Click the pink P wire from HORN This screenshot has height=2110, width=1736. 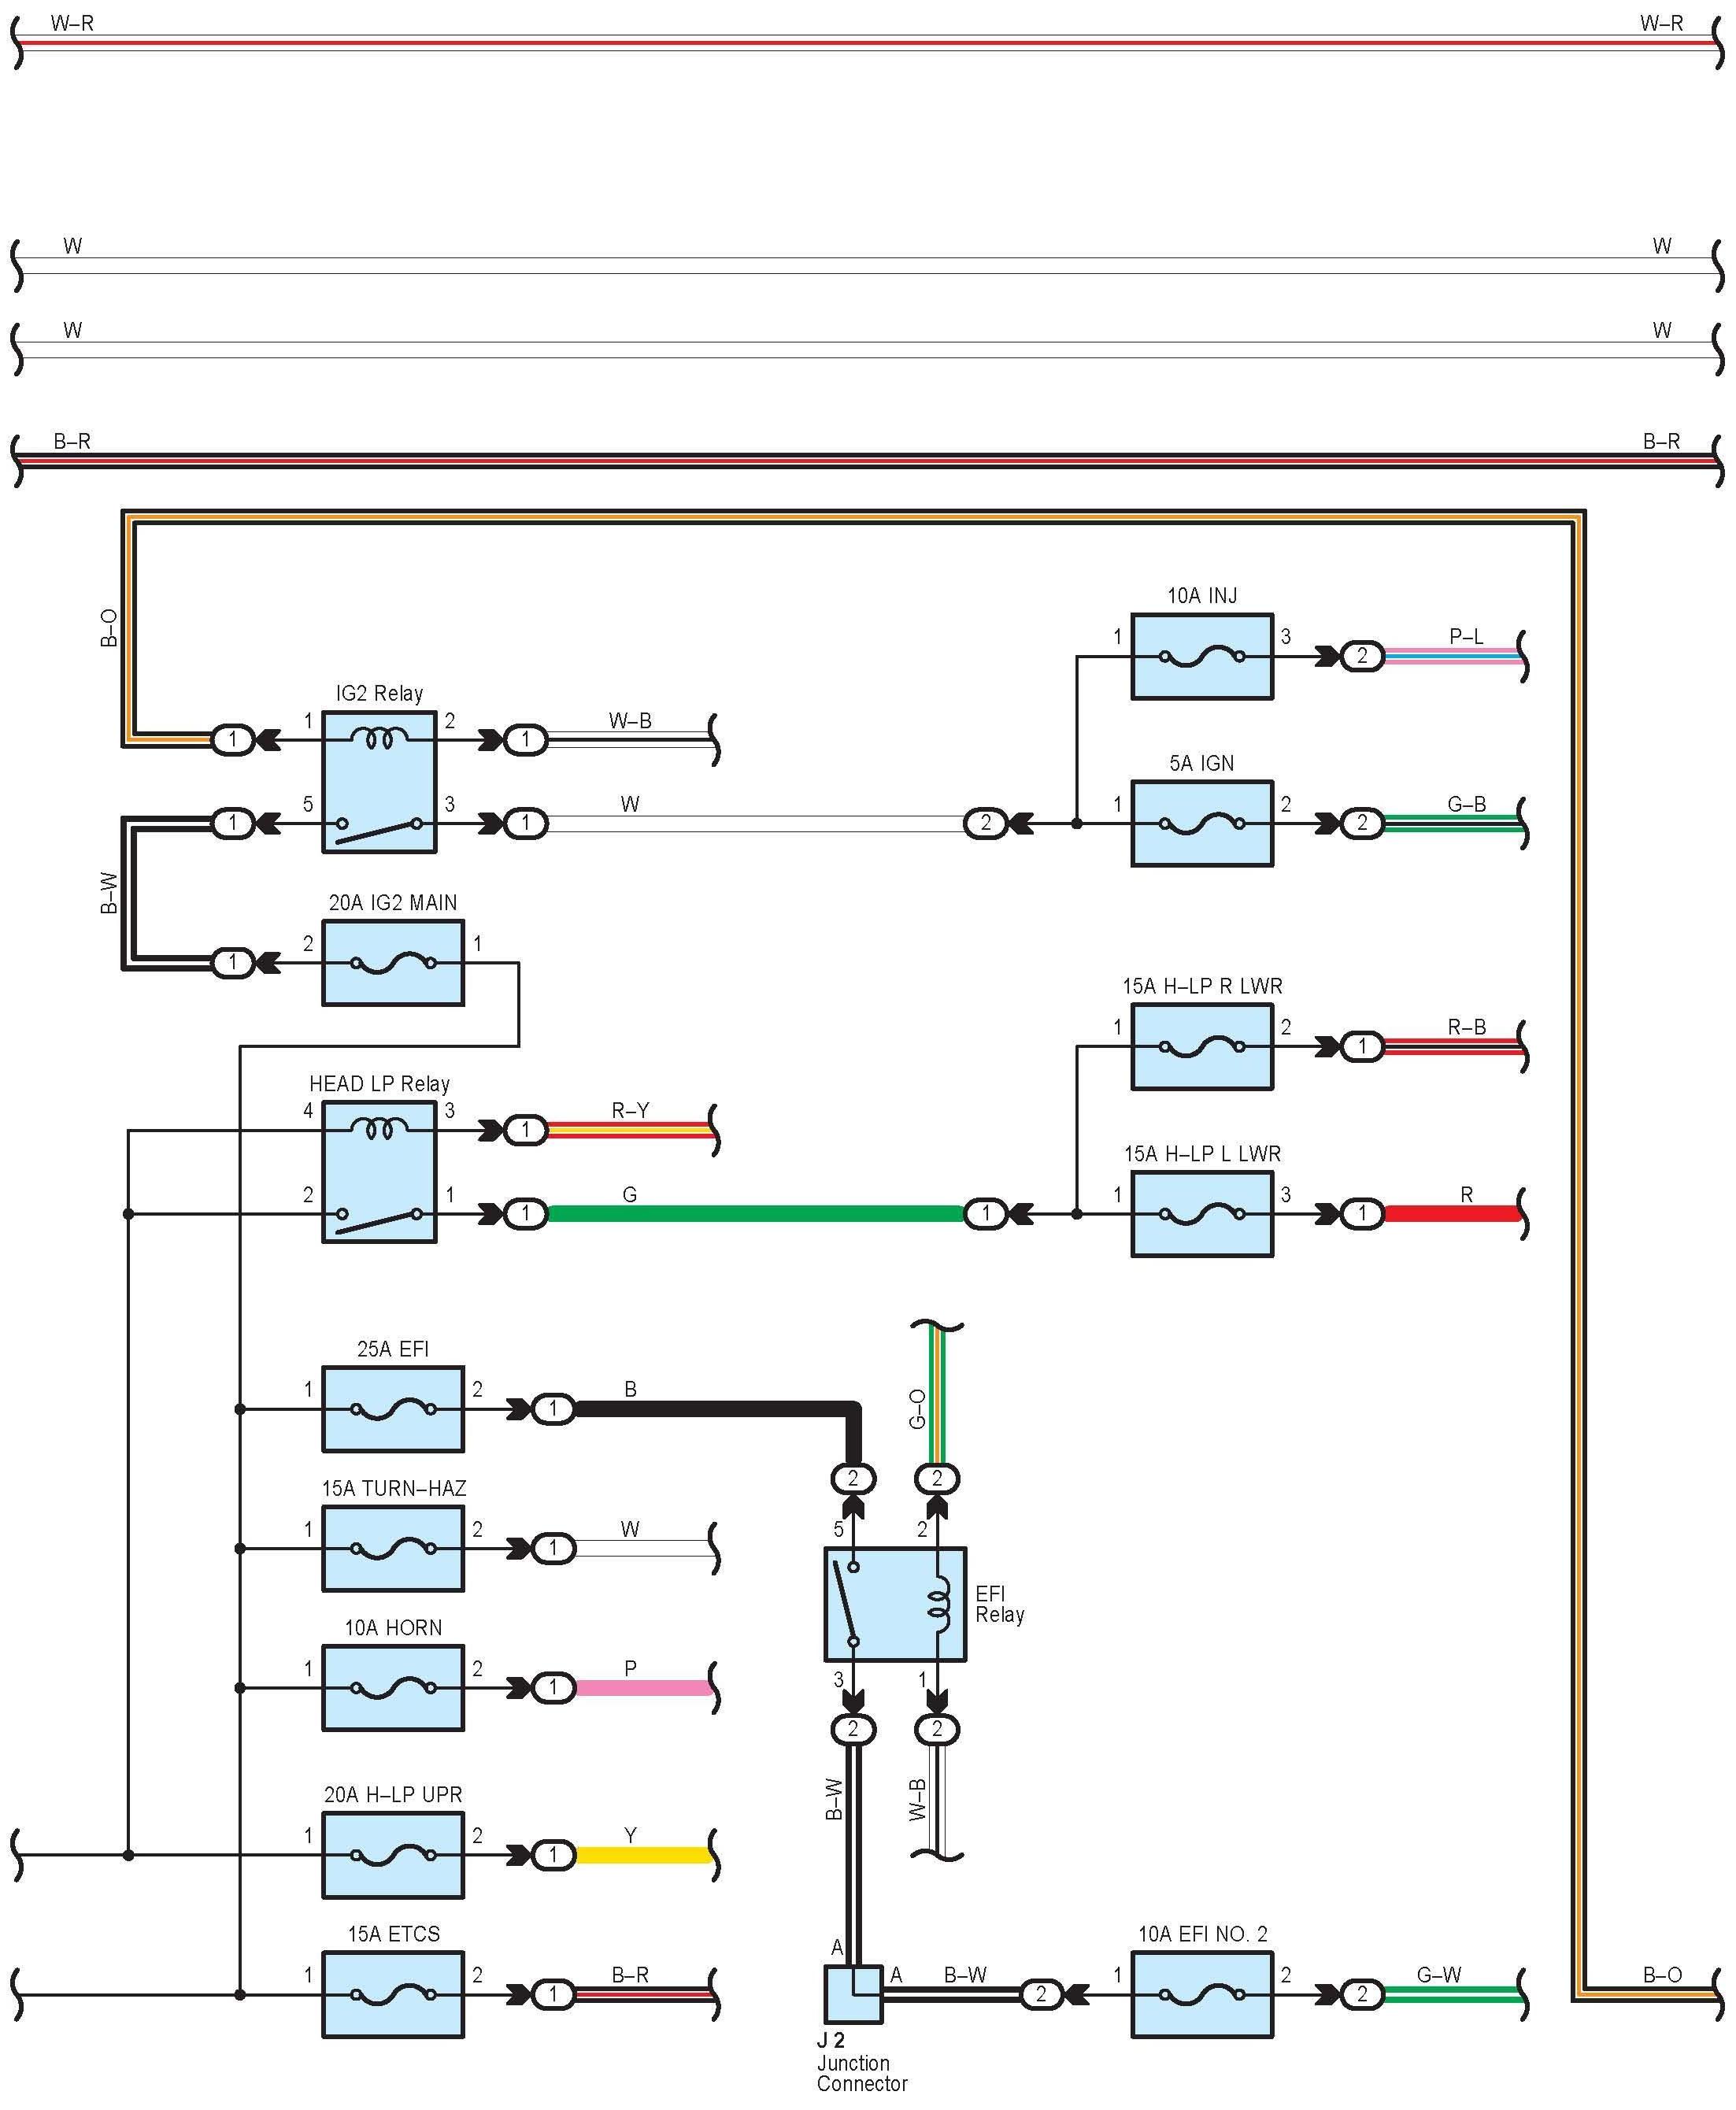coord(643,1688)
